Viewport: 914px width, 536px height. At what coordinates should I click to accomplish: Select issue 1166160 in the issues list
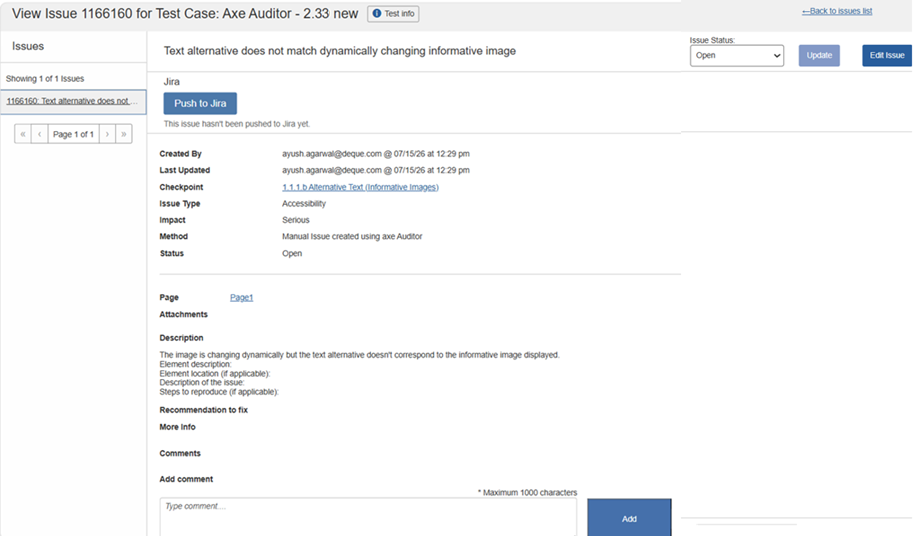pos(73,101)
